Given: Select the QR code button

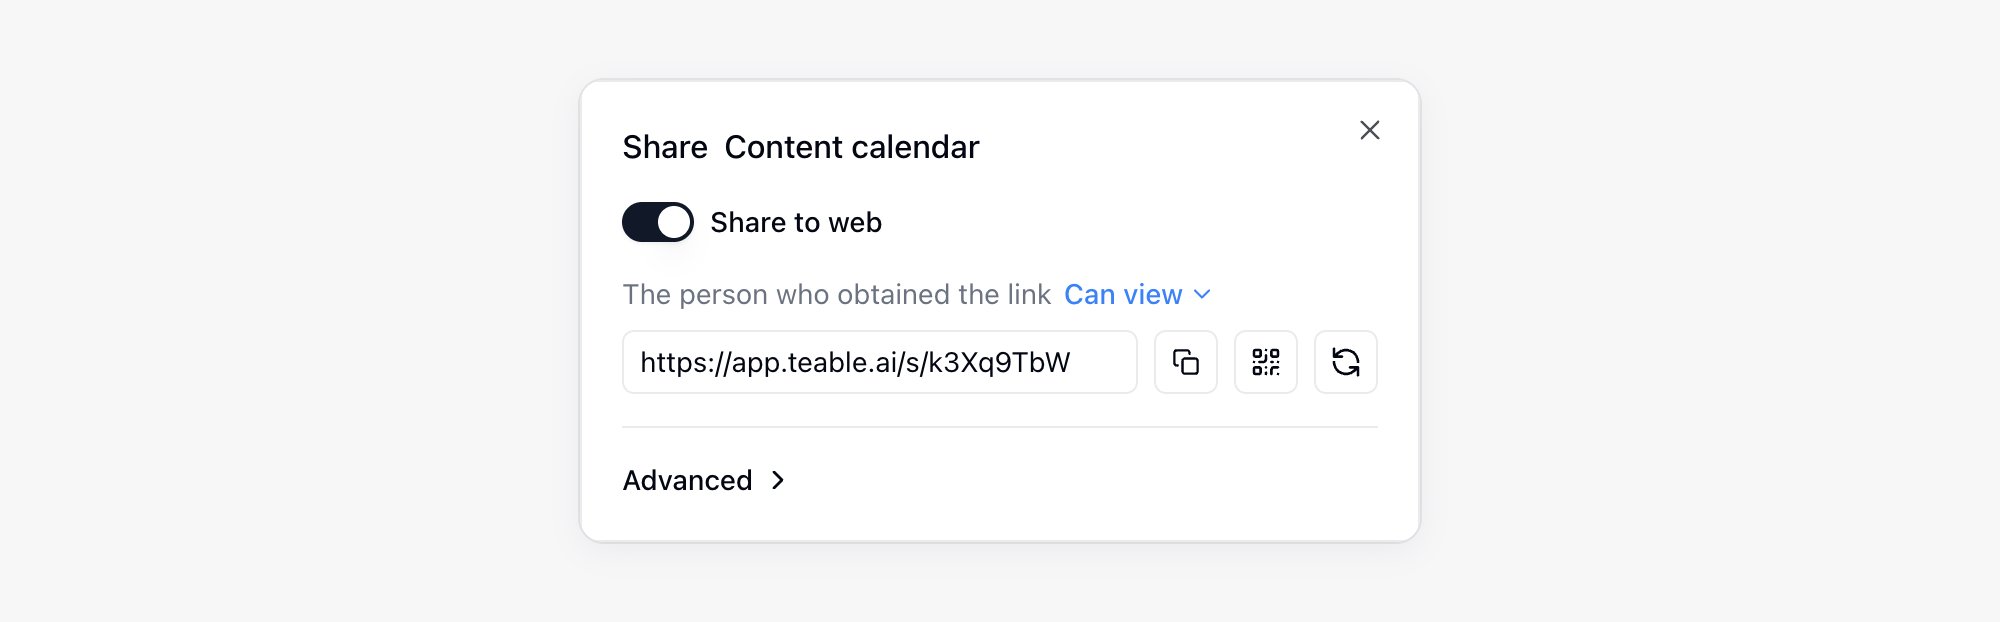Looking at the screenshot, I should (1266, 362).
